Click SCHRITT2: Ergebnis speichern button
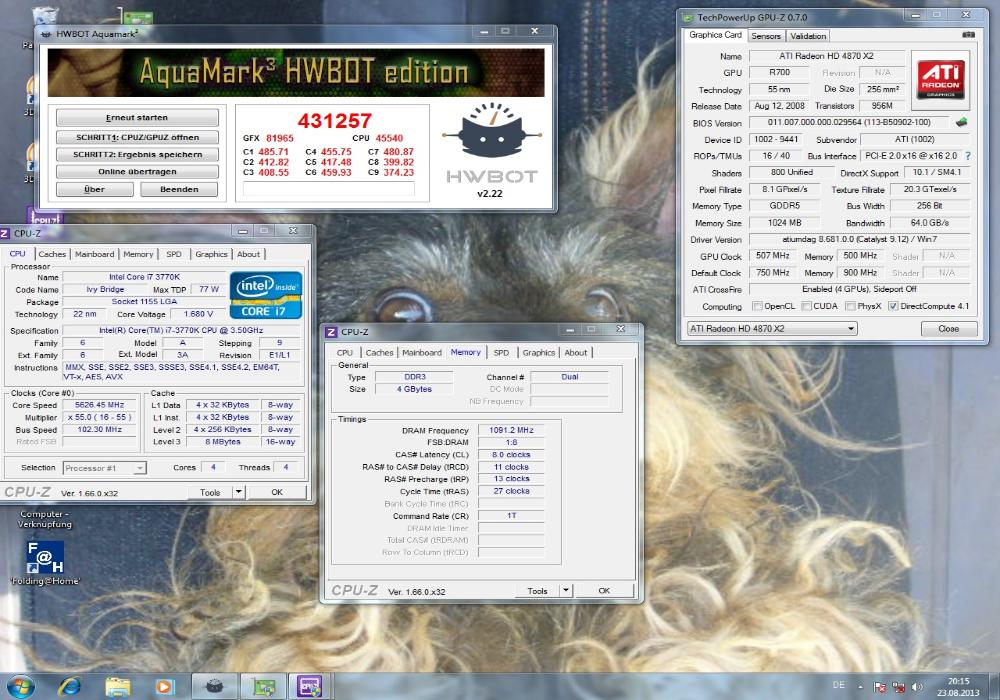 click(137, 154)
